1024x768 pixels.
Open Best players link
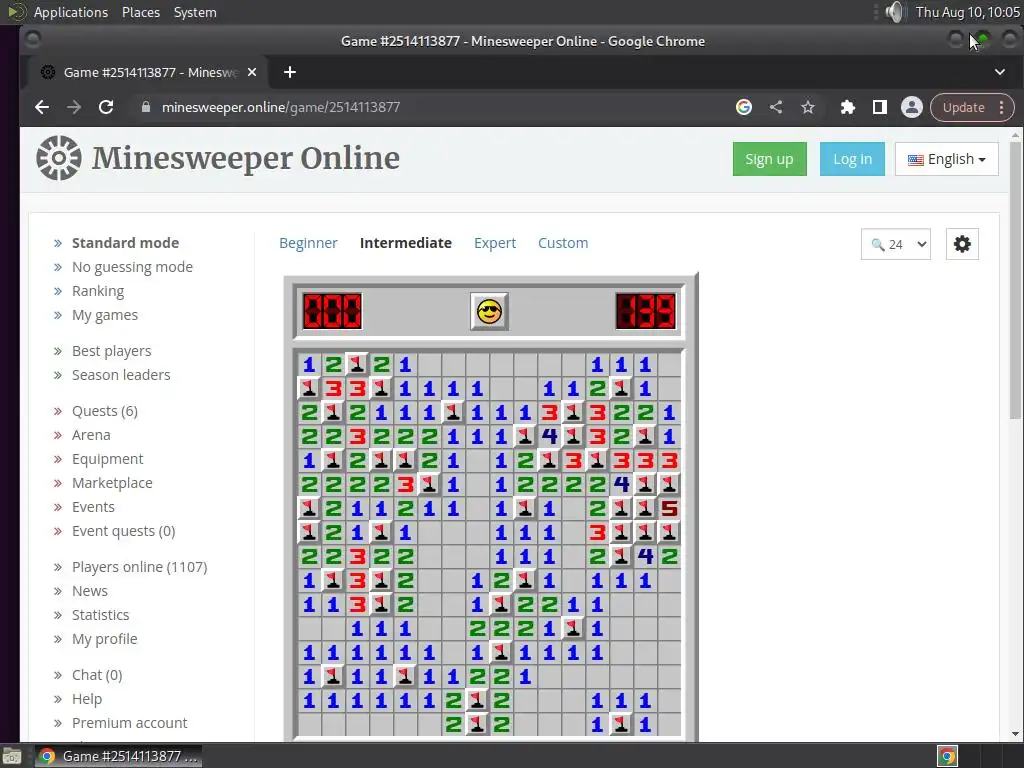[x=112, y=351]
